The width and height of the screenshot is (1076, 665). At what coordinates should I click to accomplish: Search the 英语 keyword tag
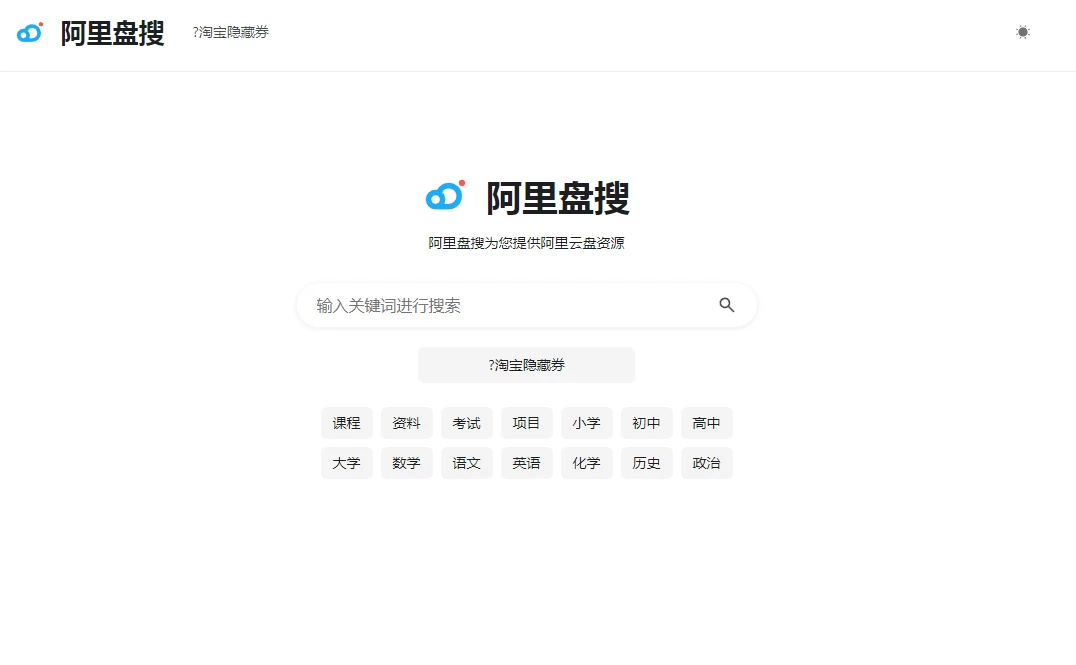tap(526, 462)
